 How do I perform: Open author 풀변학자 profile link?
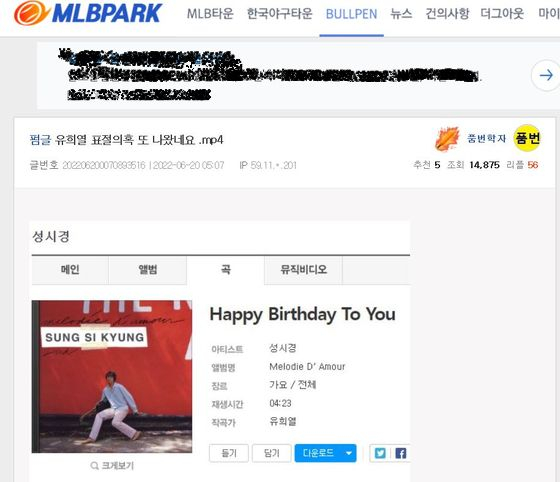[486, 139]
